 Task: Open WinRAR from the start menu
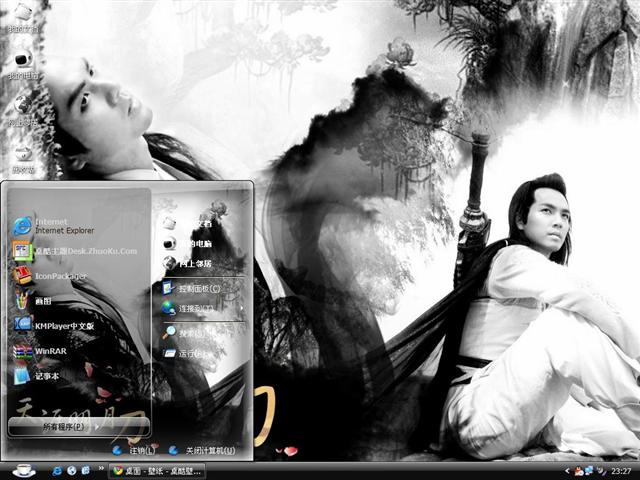50,351
